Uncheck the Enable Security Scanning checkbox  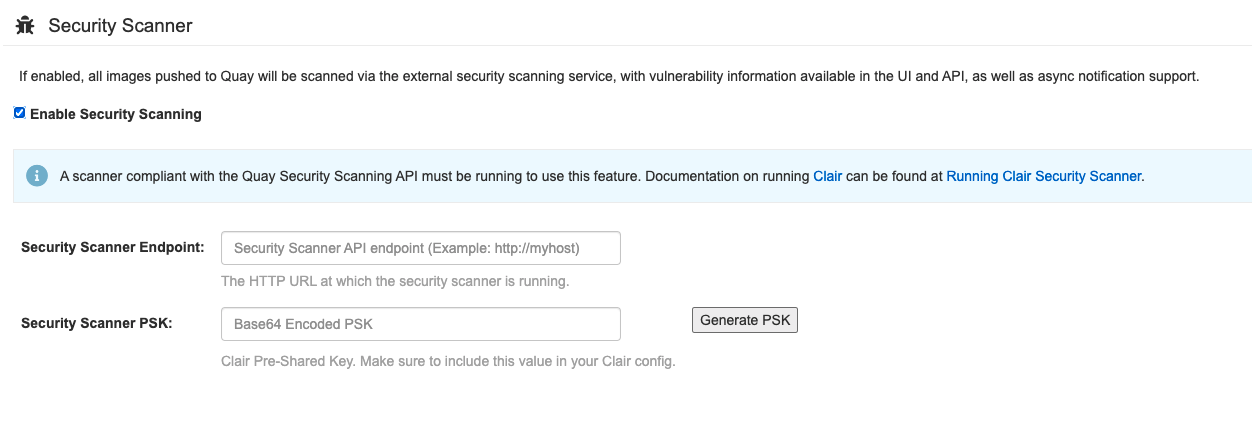coord(19,113)
